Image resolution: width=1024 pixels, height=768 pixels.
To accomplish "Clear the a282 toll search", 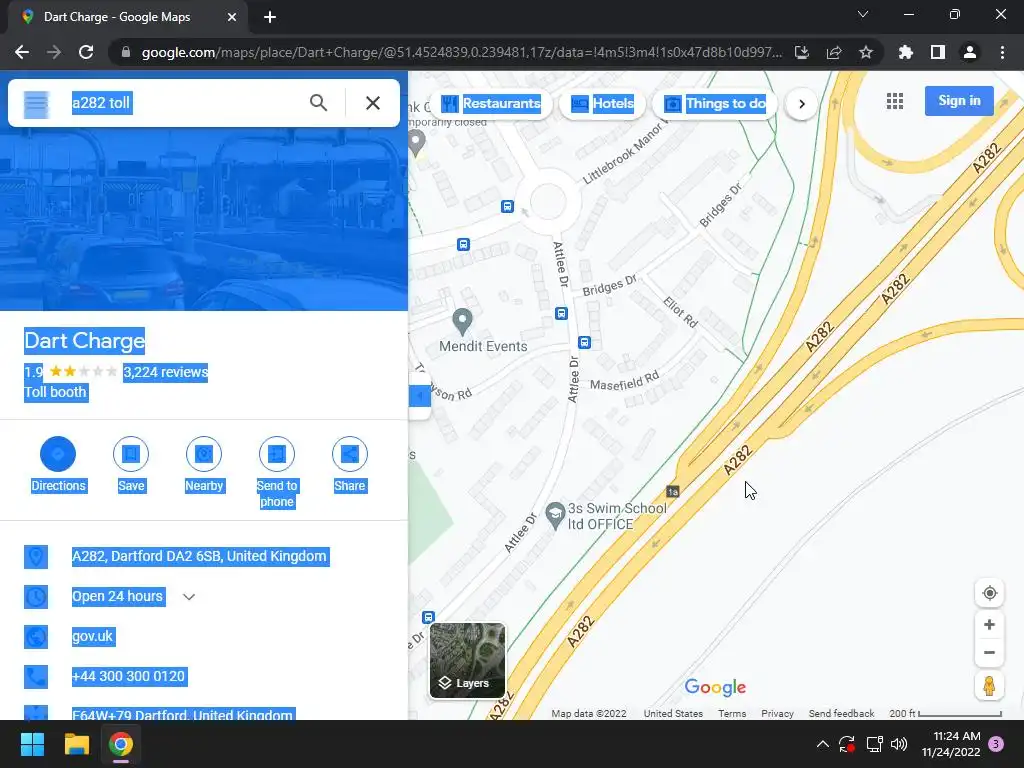I will (373, 103).
